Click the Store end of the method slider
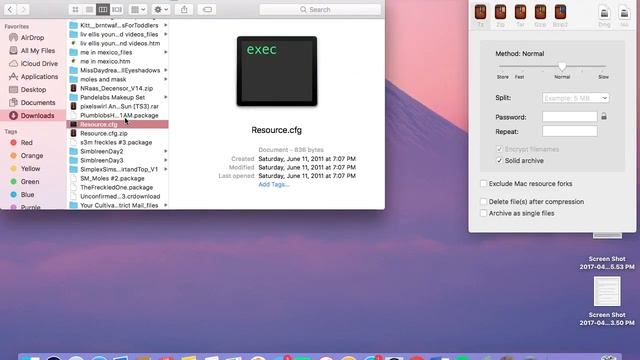640x360 pixels. [x=503, y=77]
